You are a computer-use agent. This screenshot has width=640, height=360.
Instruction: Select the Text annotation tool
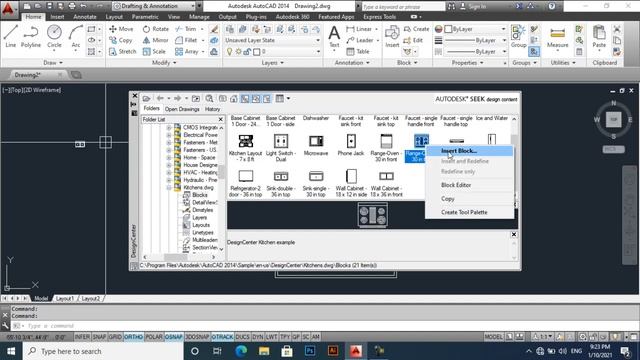click(x=334, y=36)
